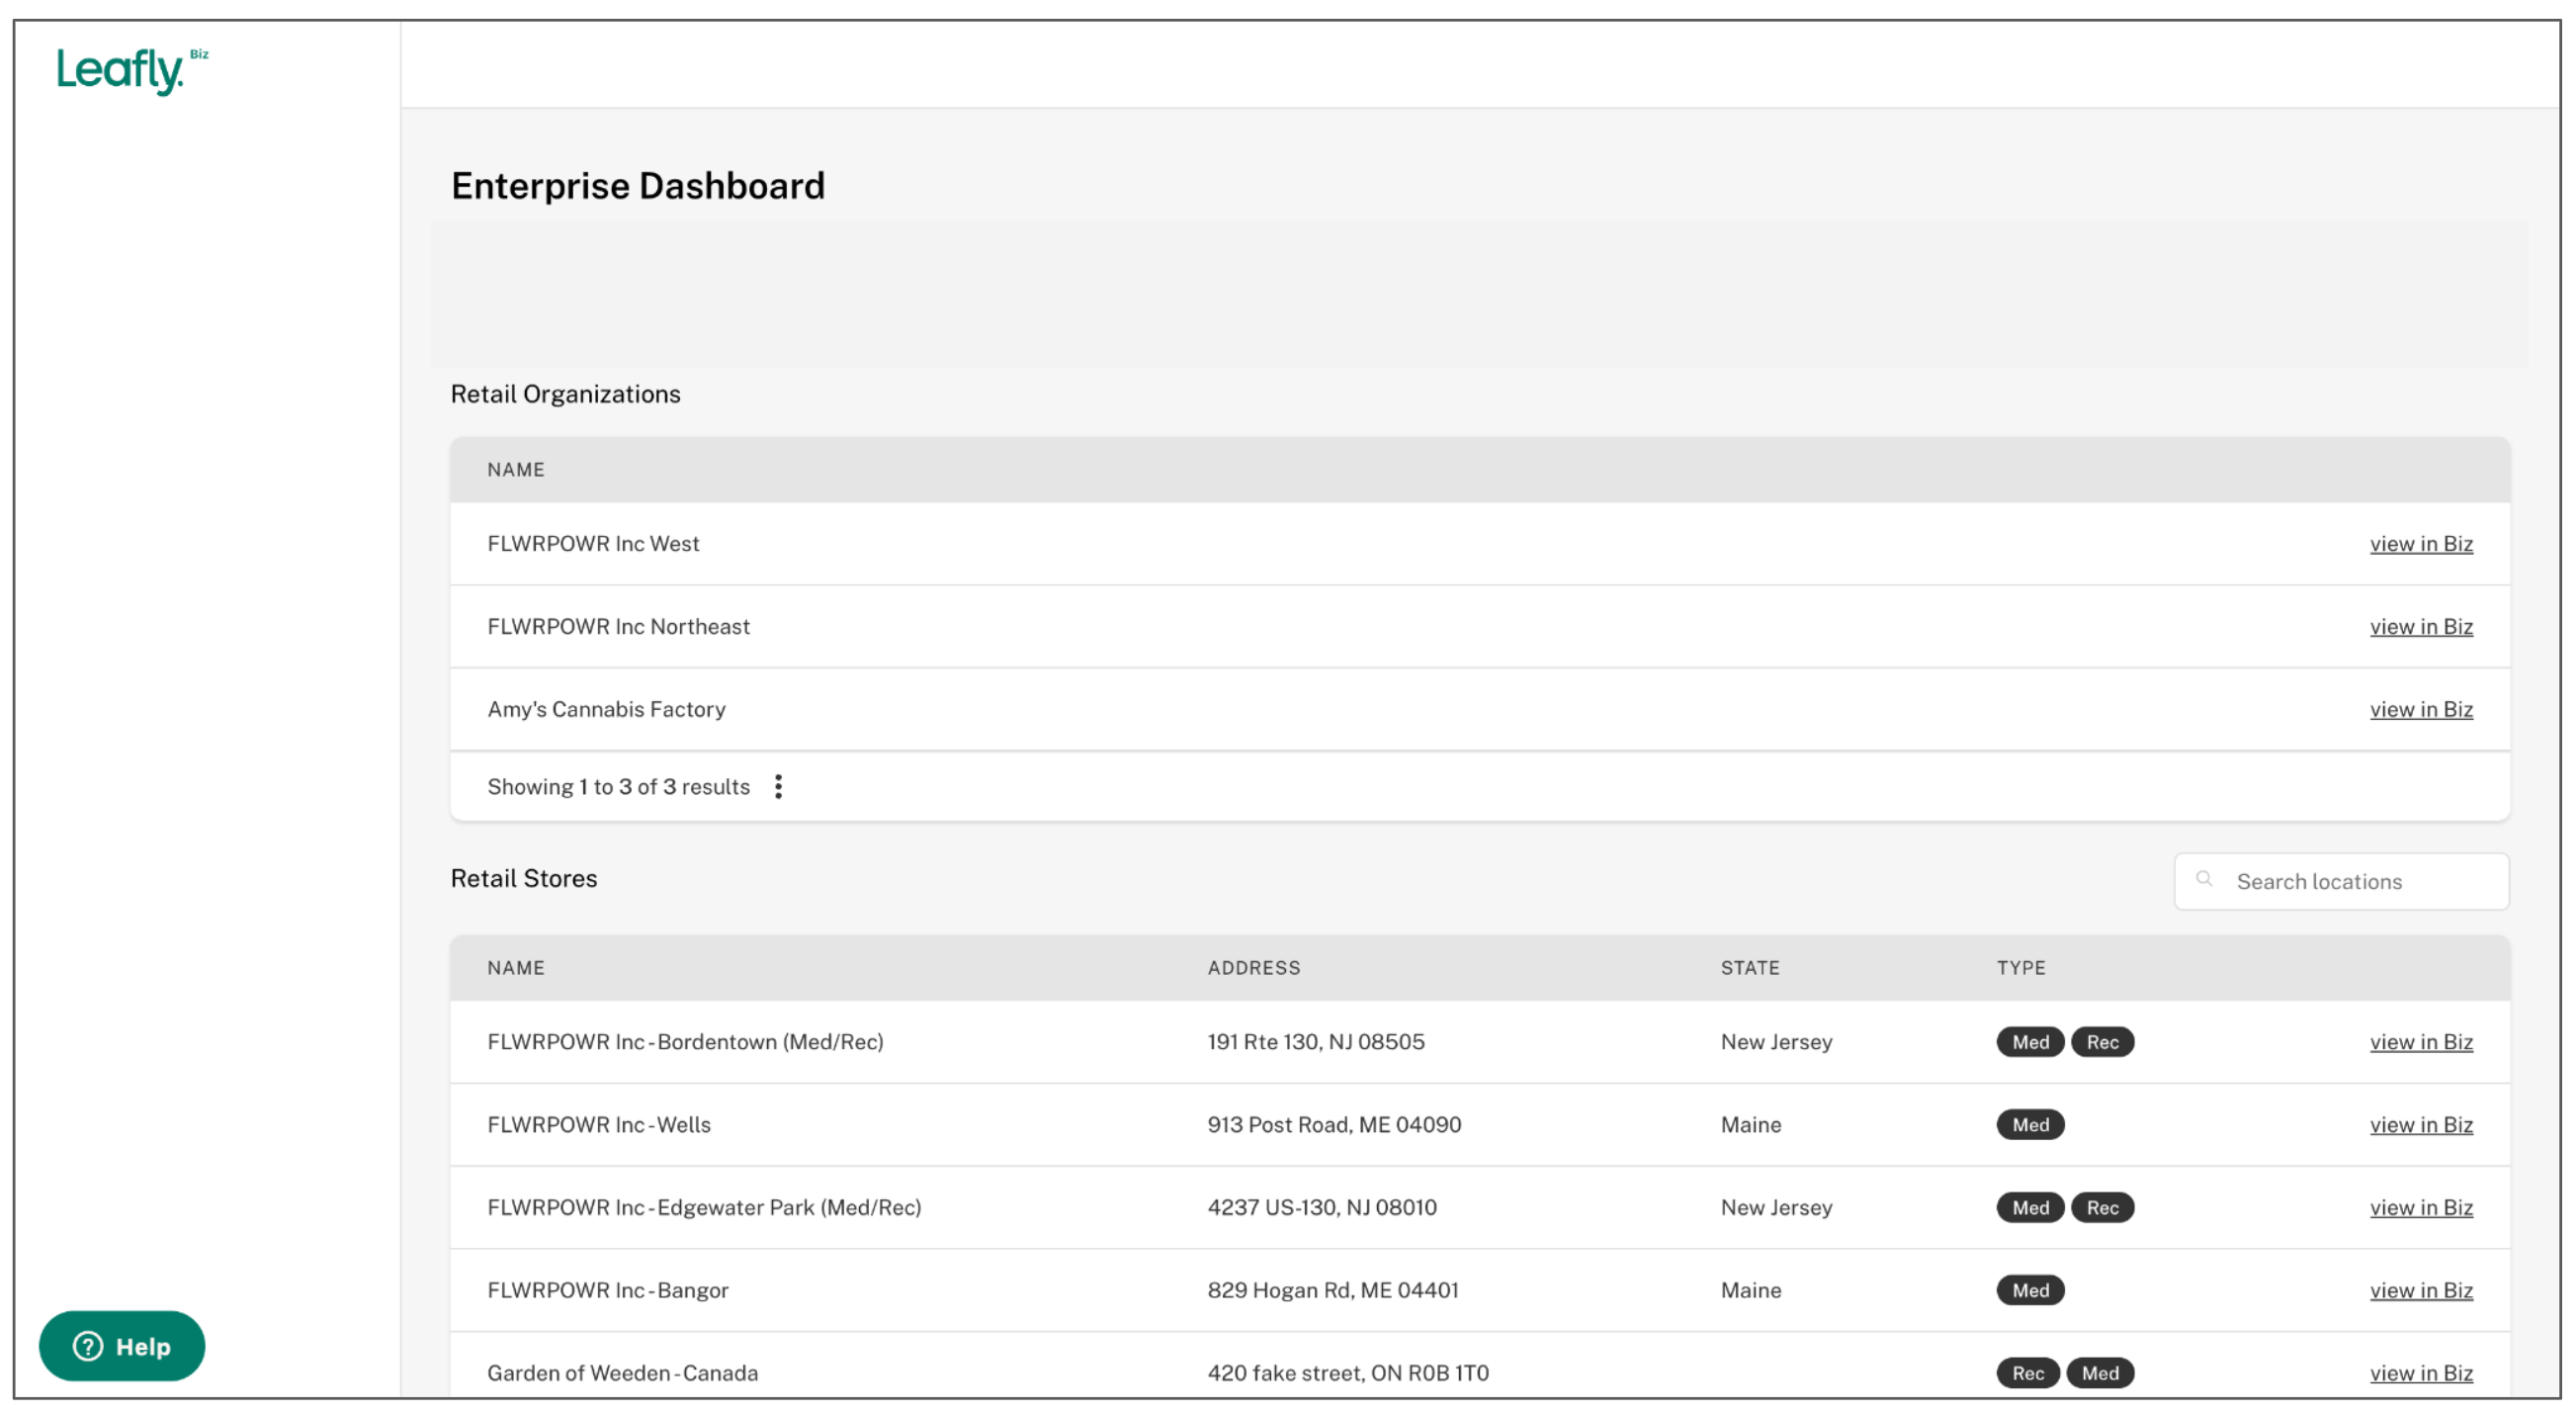Screen dimensions: 2576x1414
Task: Click the Med badge on Wells row
Action: click(2030, 1125)
